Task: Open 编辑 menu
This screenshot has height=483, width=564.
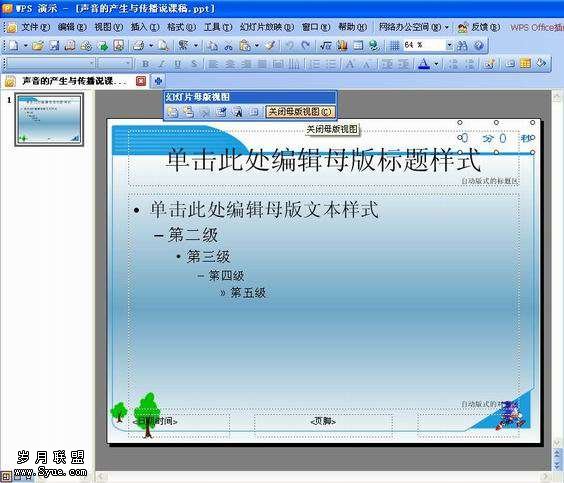Action: (x=72, y=27)
